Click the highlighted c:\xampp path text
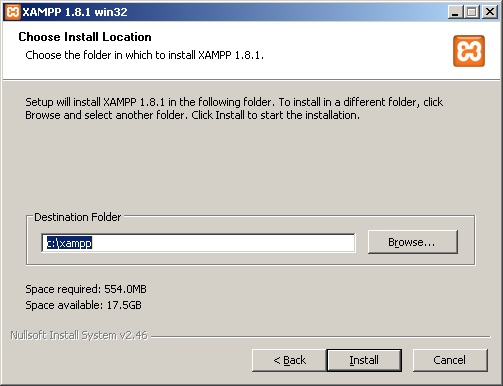503x386 pixels. coord(69,243)
